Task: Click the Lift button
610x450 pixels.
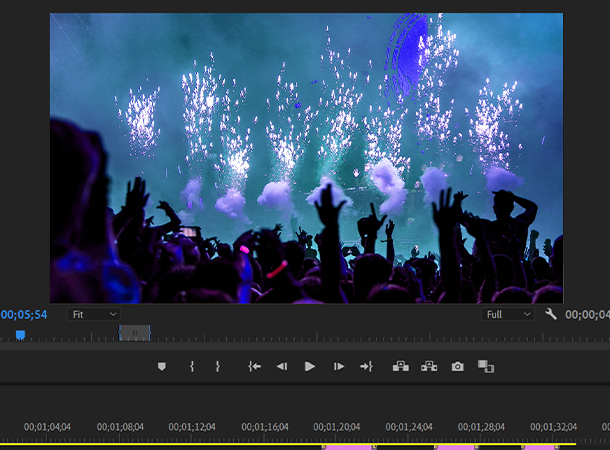Action: (x=401, y=367)
